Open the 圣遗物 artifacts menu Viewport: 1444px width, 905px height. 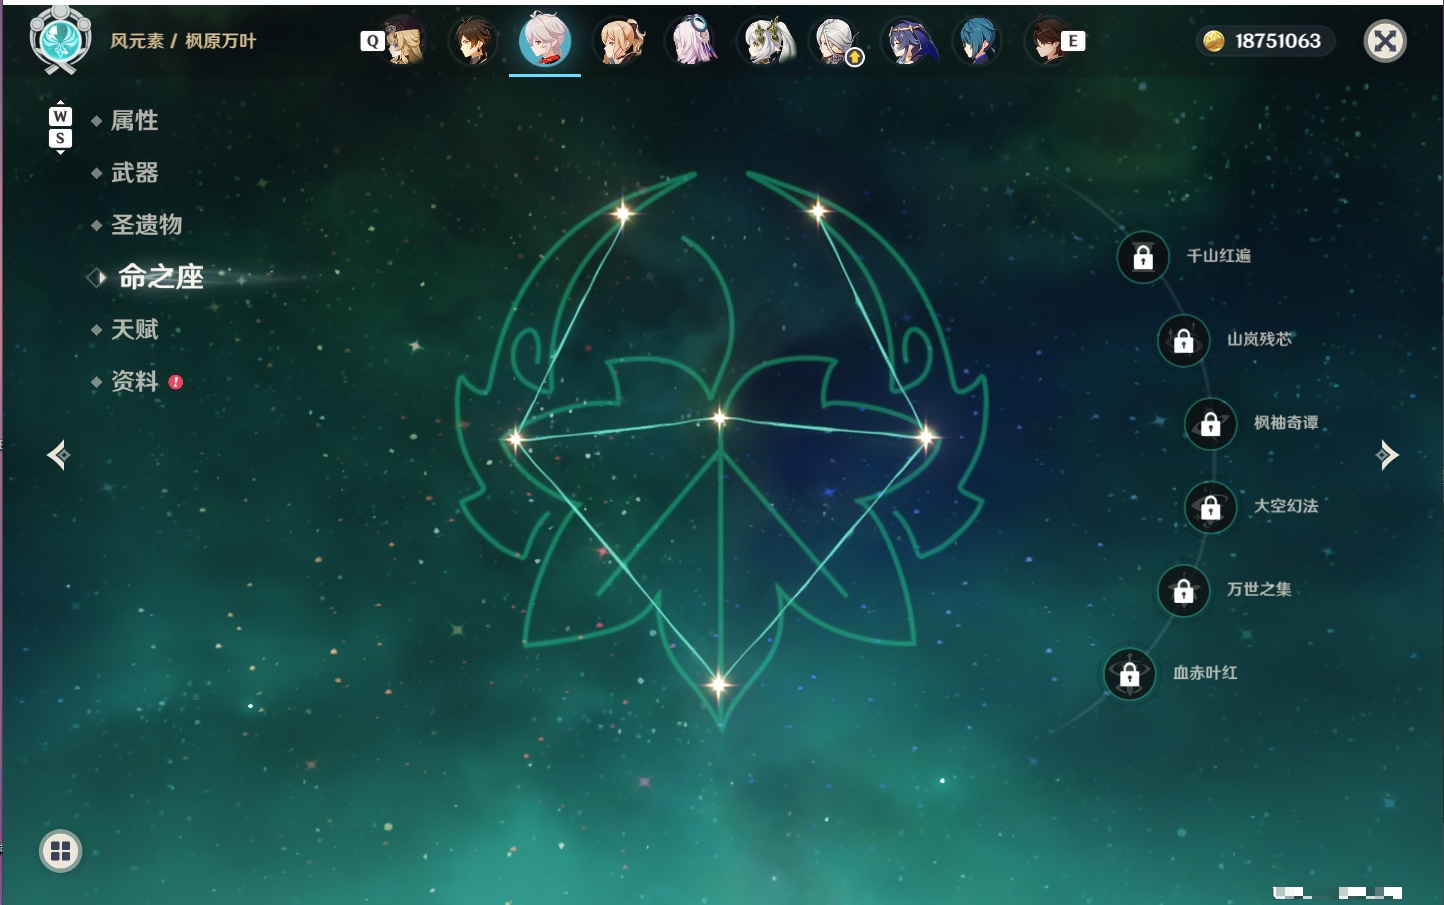(146, 225)
